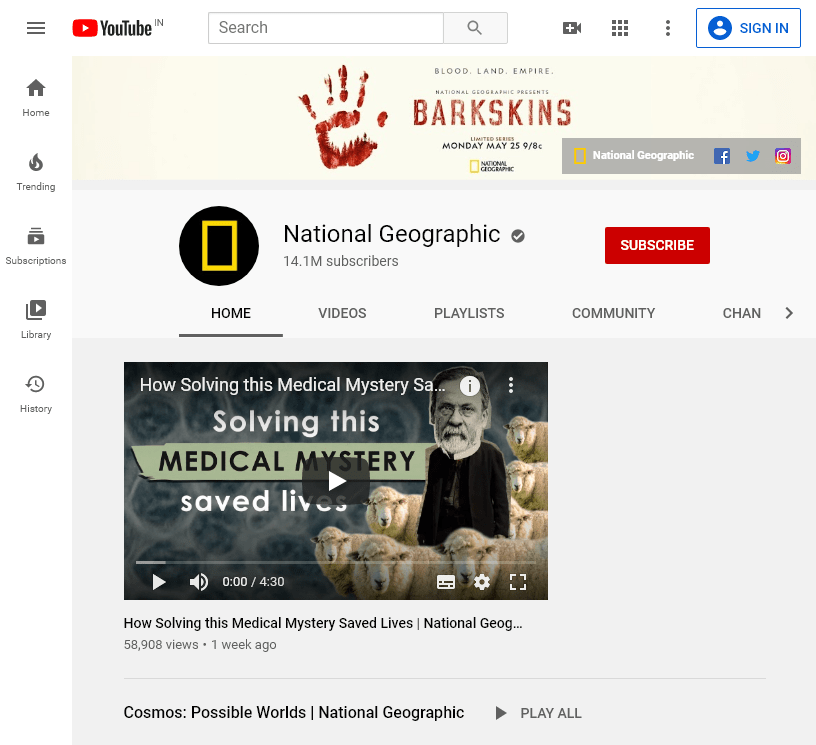The height and width of the screenshot is (745, 816).
Task: Select the HOME channel tab
Action: coord(231,313)
